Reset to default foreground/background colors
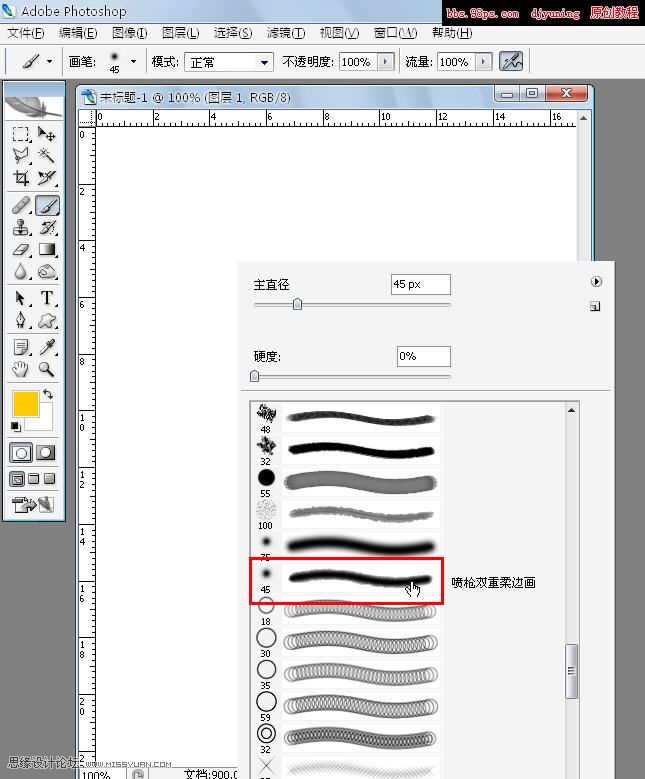Viewport: 645px width, 779px height. pyautogui.click(x=16, y=427)
